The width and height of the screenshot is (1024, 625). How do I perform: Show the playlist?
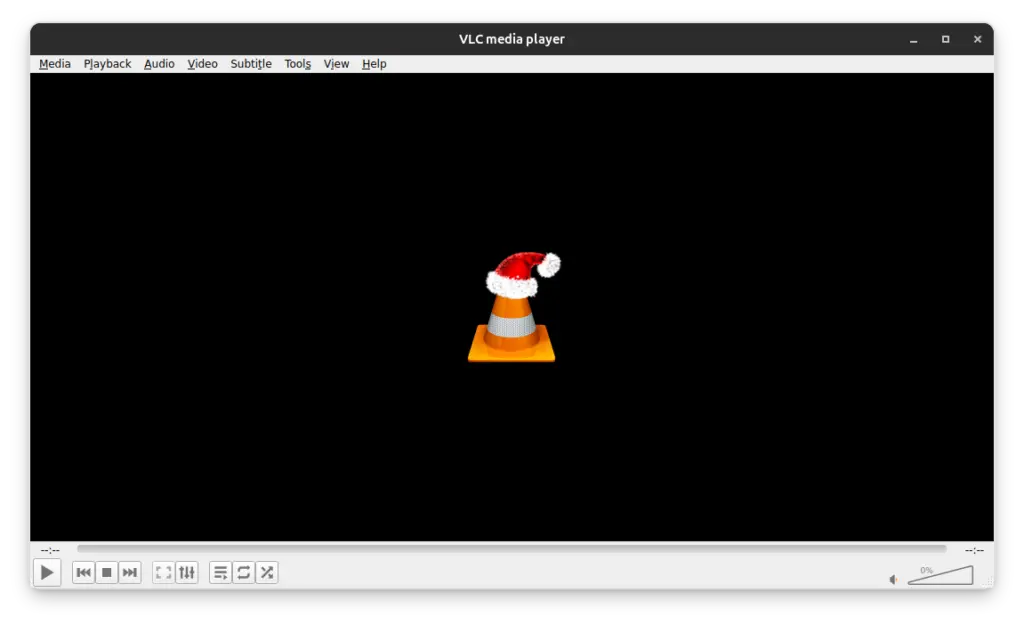[x=219, y=572]
